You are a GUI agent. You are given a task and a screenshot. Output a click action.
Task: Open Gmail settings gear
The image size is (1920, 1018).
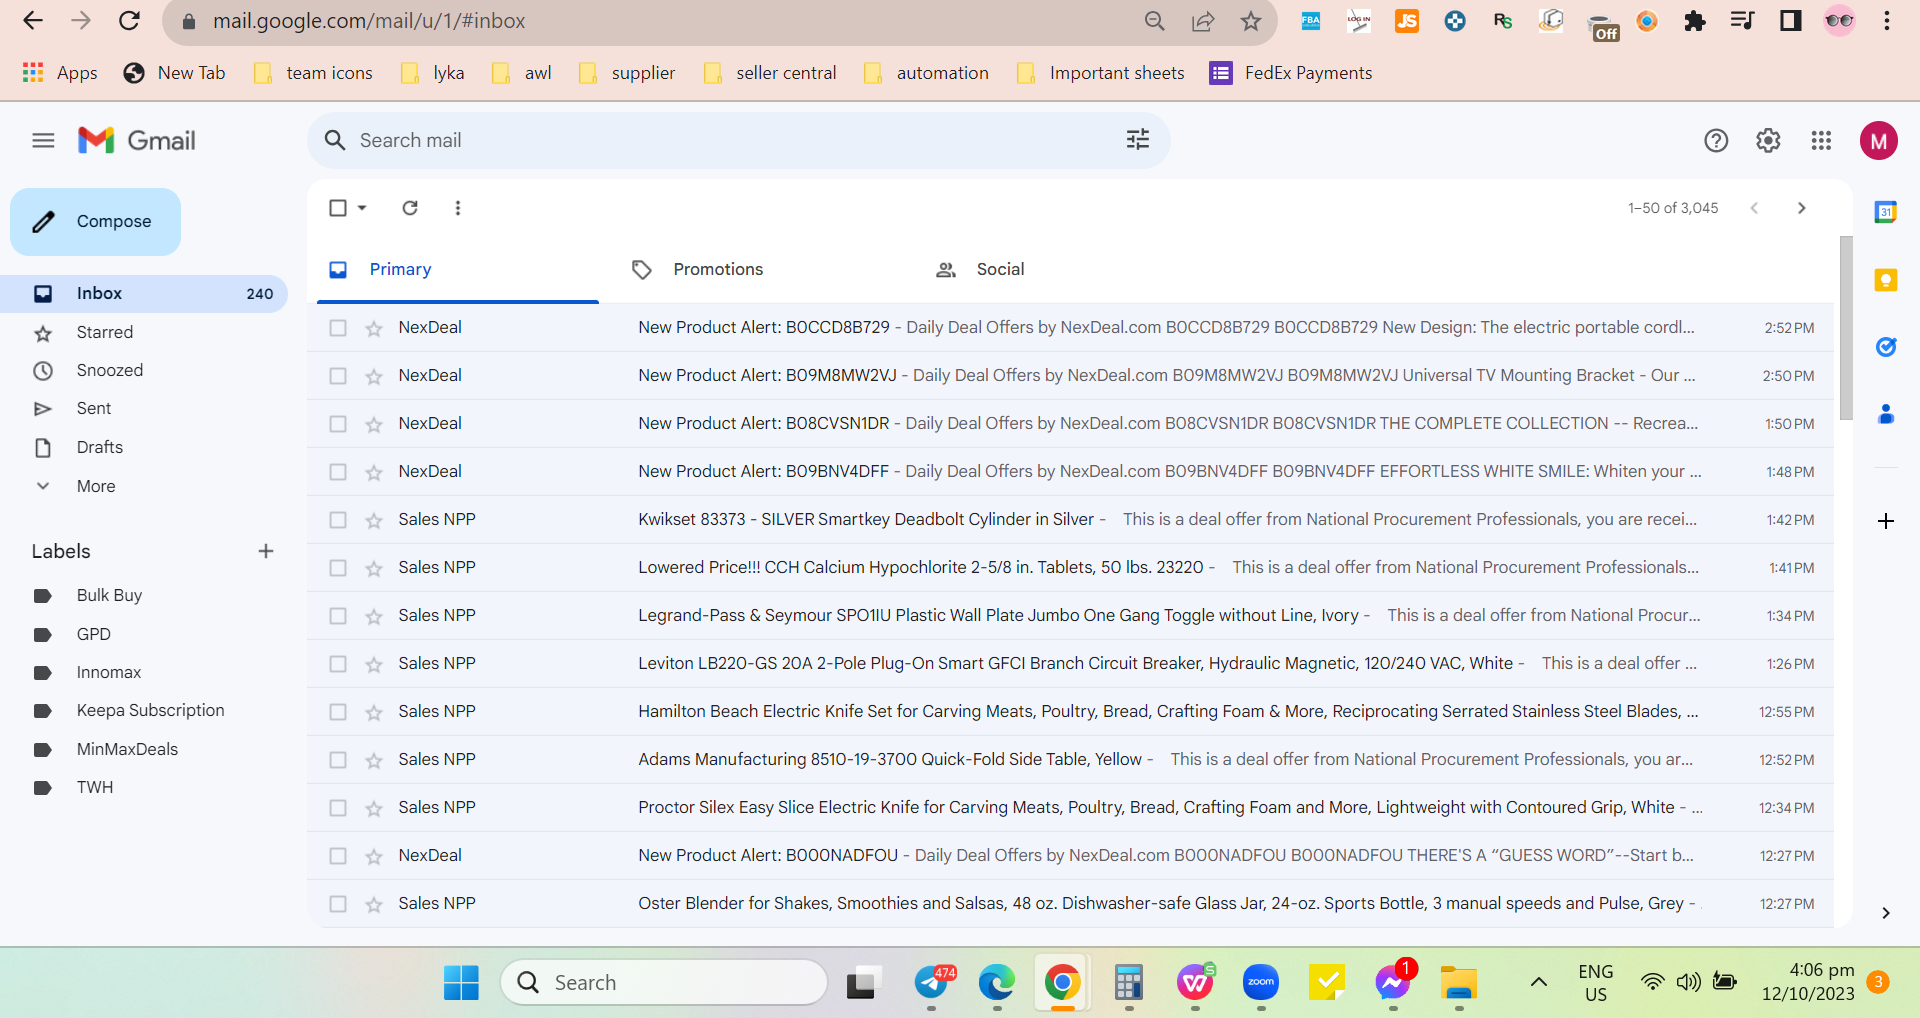(x=1768, y=141)
